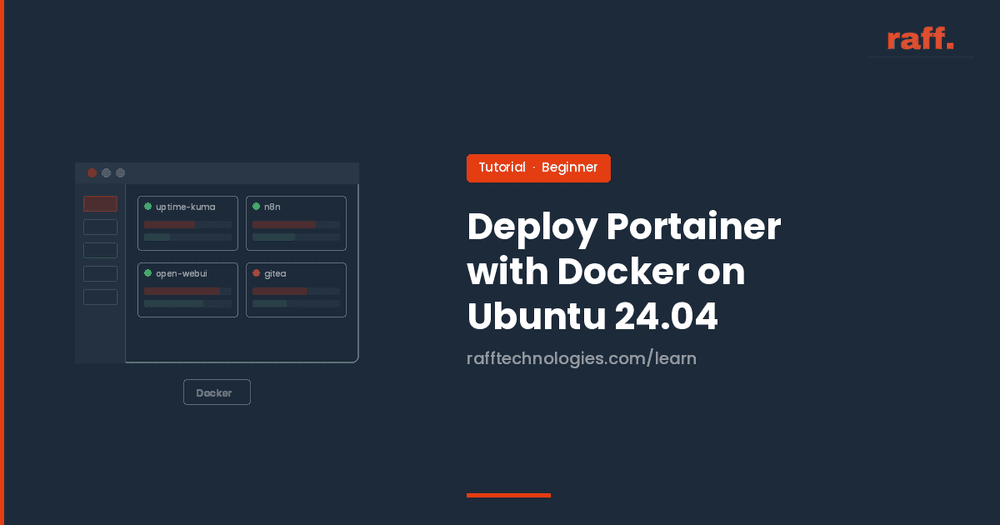The image size is (1000, 525).
Task: Select the Tutorial · Beginner badge
Action: [x=538, y=168]
